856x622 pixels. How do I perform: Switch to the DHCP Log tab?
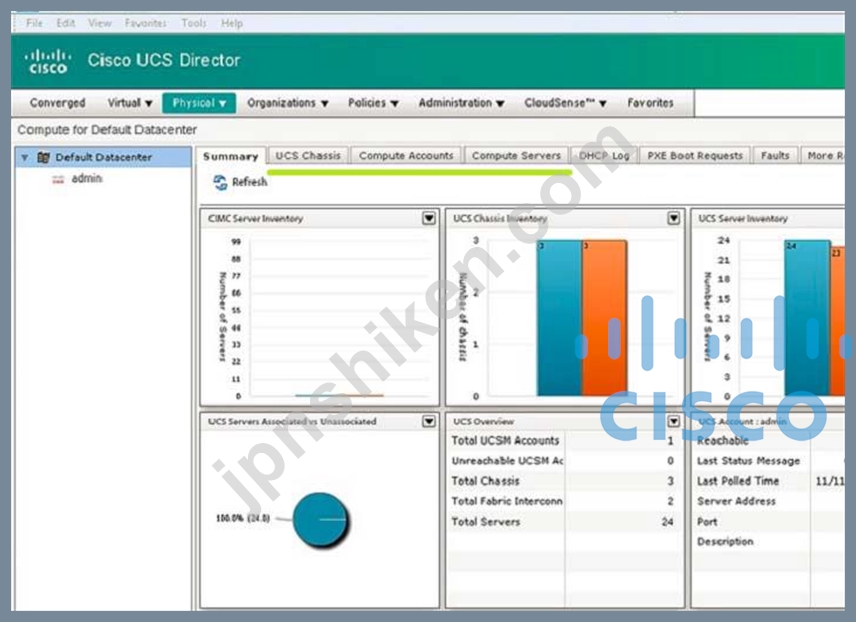pyautogui.click(x=604, y=156)
